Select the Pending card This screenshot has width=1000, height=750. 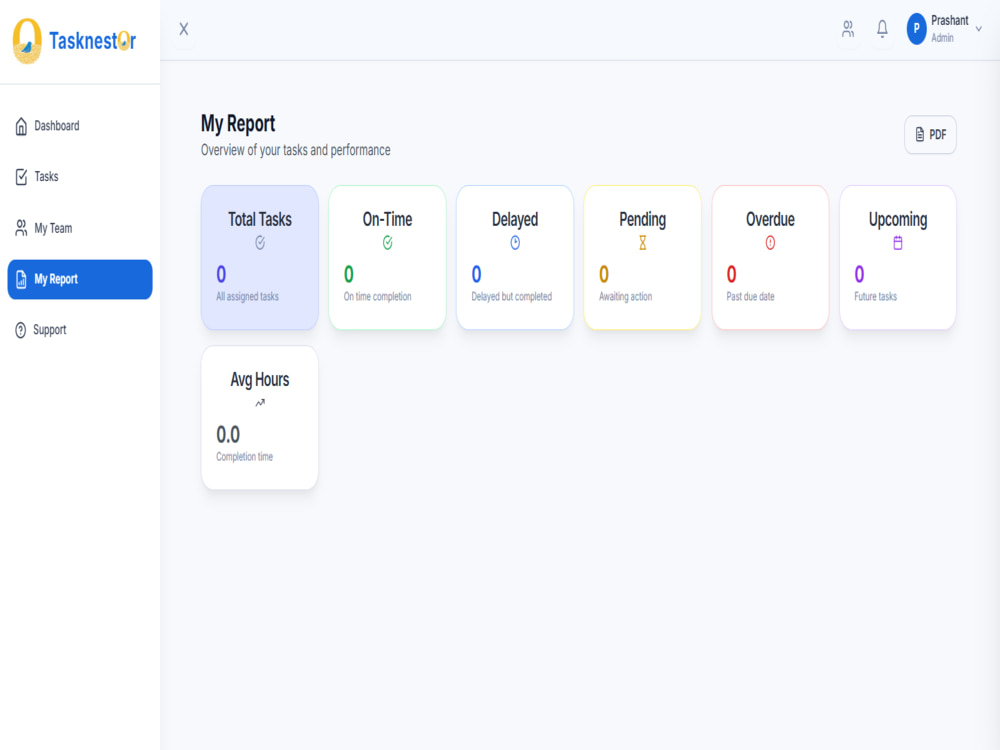coord(642,258)
